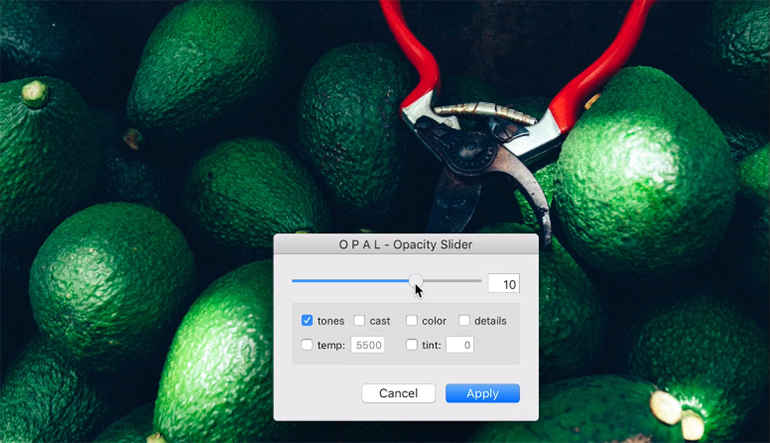Click the 'details' label text
770x443 pixels.
pyautogui.click(x=490, y=321)
